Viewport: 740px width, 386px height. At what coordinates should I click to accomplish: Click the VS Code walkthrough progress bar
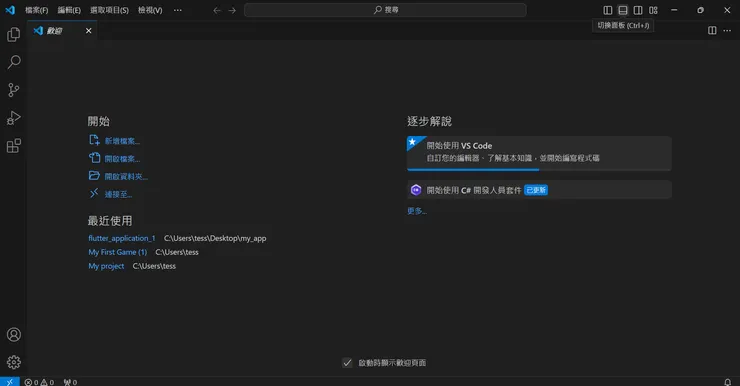point(539,169)
